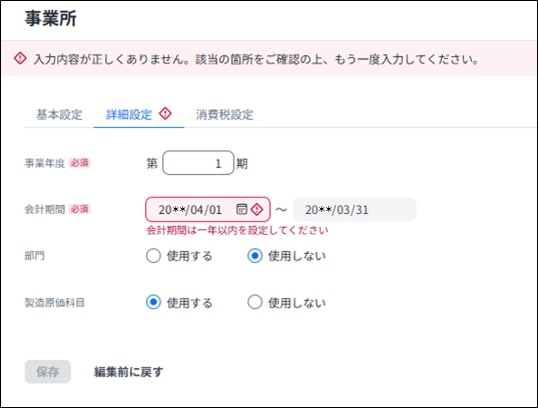The height and width of the screenshot is (408, 538).
Task: Click the 事業年度 period number field
Action: click(198, 163)
